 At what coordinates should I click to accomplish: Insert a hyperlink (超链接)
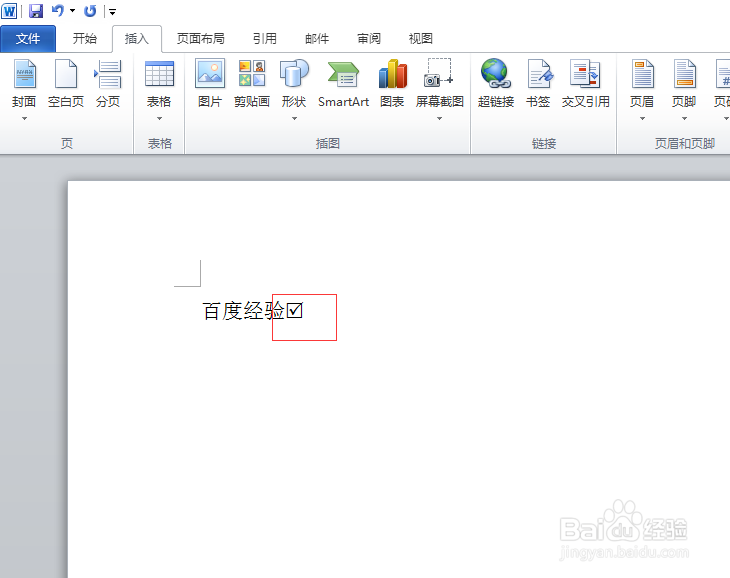(496, 84)
